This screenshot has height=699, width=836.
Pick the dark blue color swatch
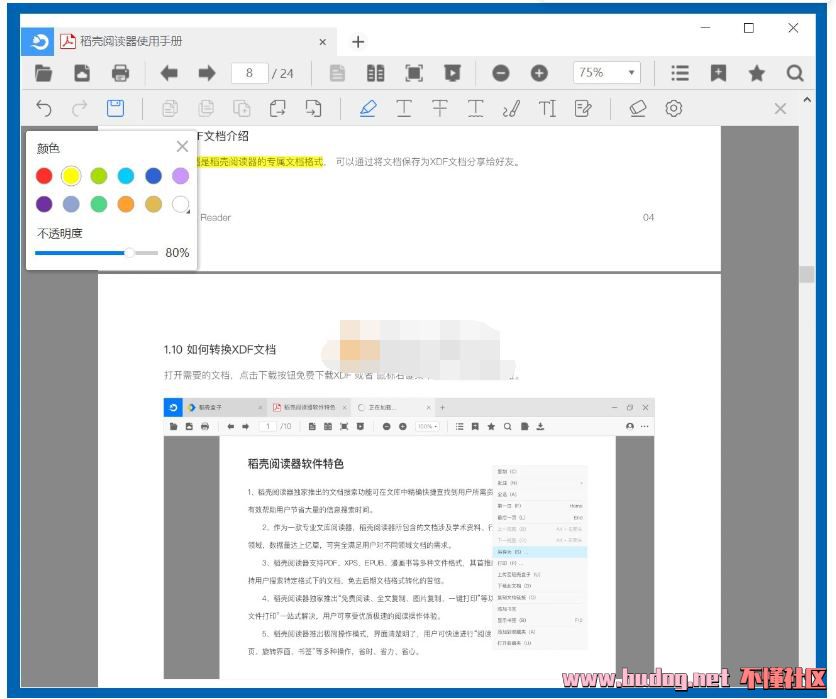tap(154, 175)
